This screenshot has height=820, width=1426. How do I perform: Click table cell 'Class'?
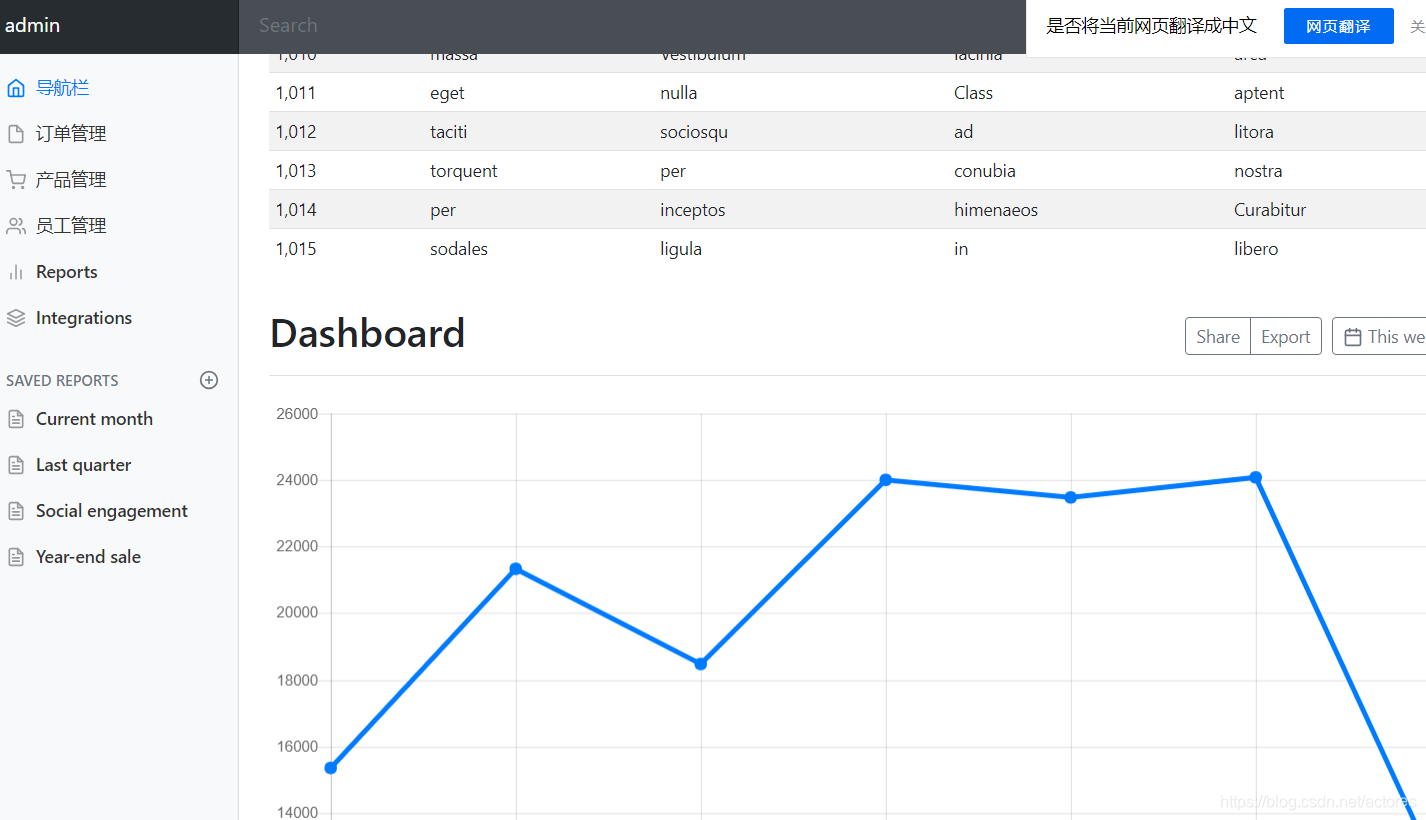pyautogui.click(x=973, y=93)
